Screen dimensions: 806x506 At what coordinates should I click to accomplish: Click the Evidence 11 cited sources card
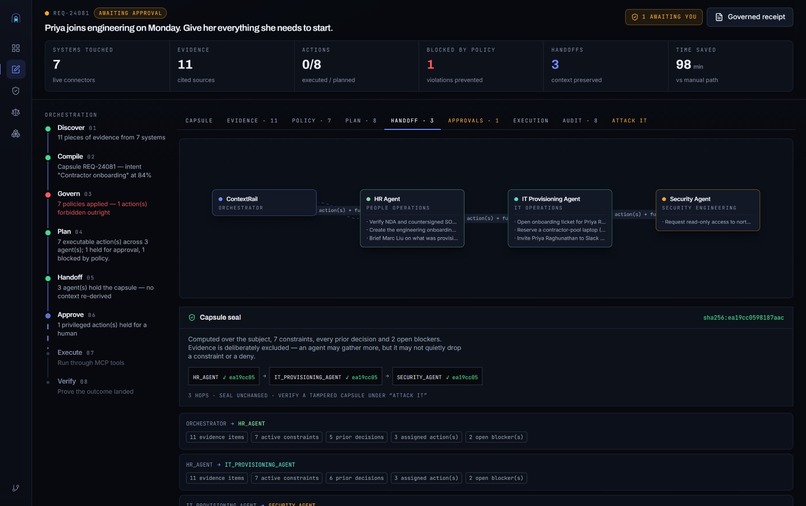point(232,66)
